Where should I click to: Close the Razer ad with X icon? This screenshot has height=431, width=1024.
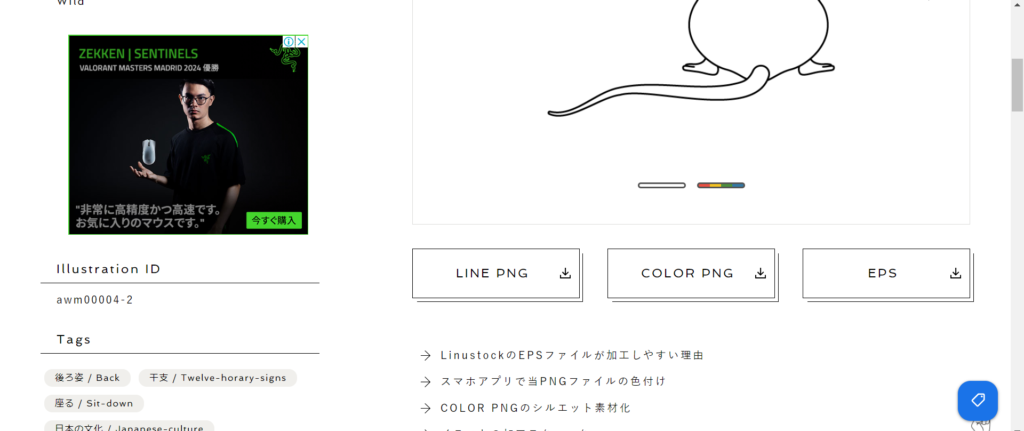[x=302, y=41]
